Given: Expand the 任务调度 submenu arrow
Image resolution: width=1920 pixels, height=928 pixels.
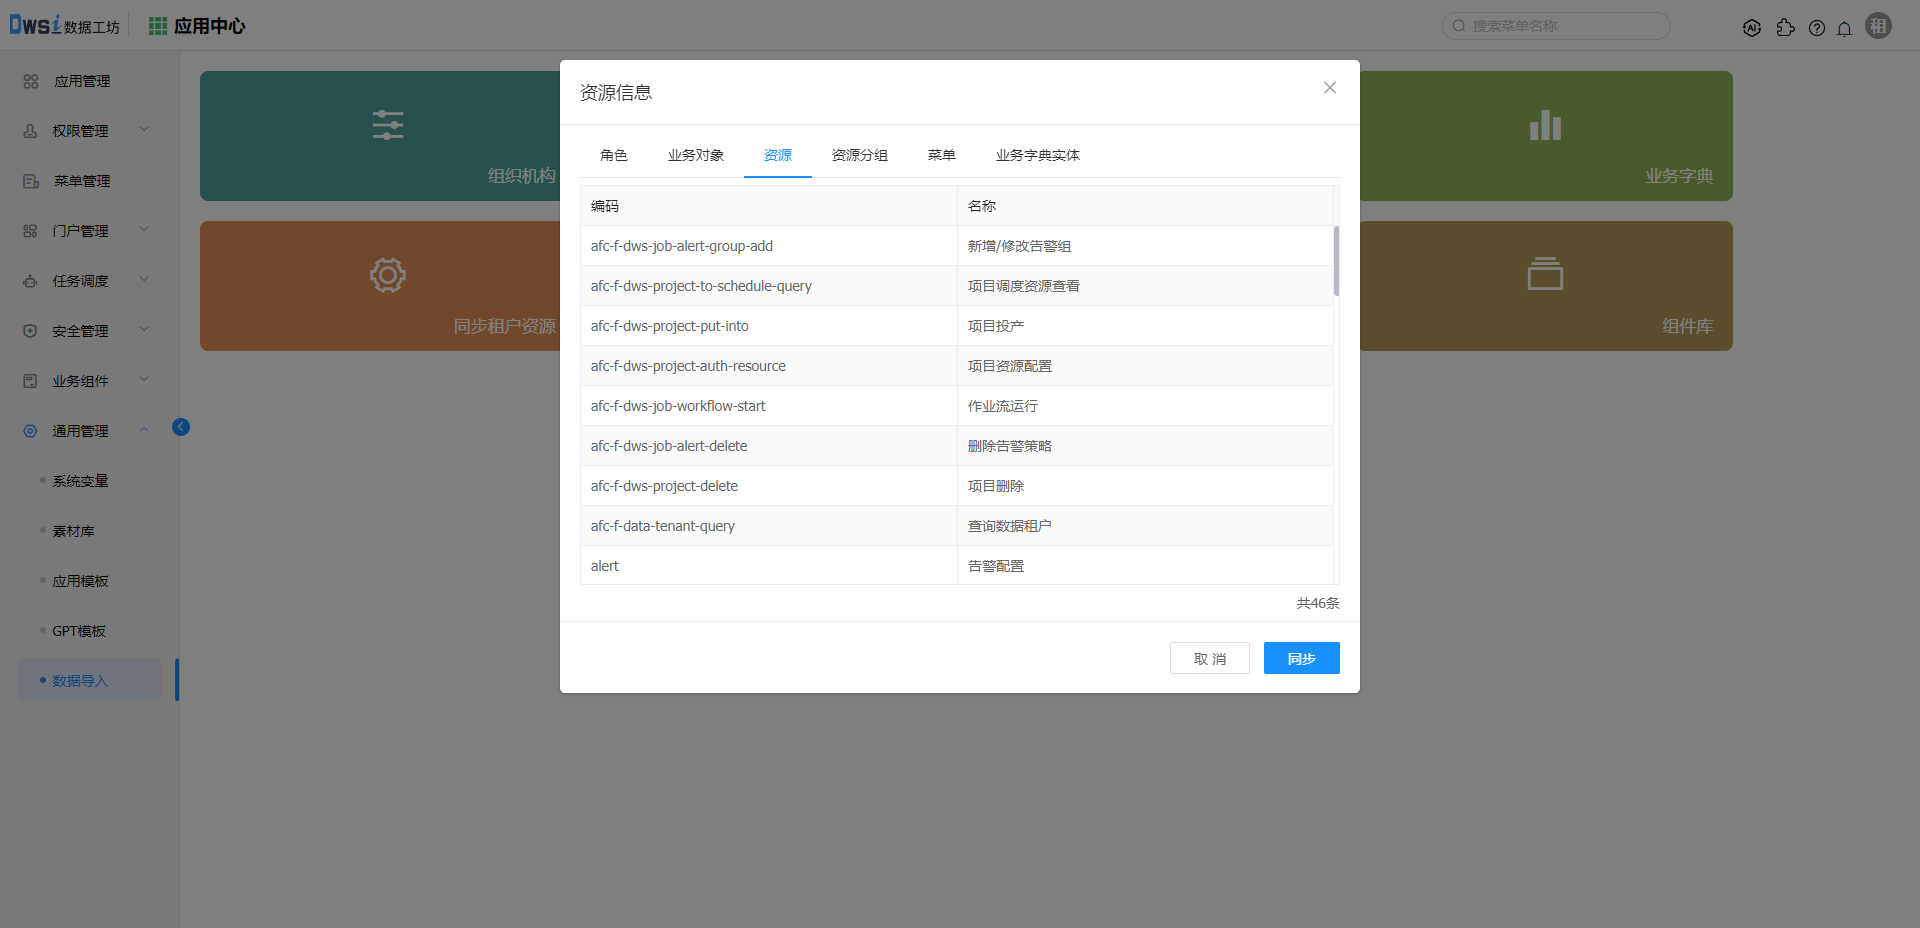Looking at the screenshot, I should (x=144, y=279).
